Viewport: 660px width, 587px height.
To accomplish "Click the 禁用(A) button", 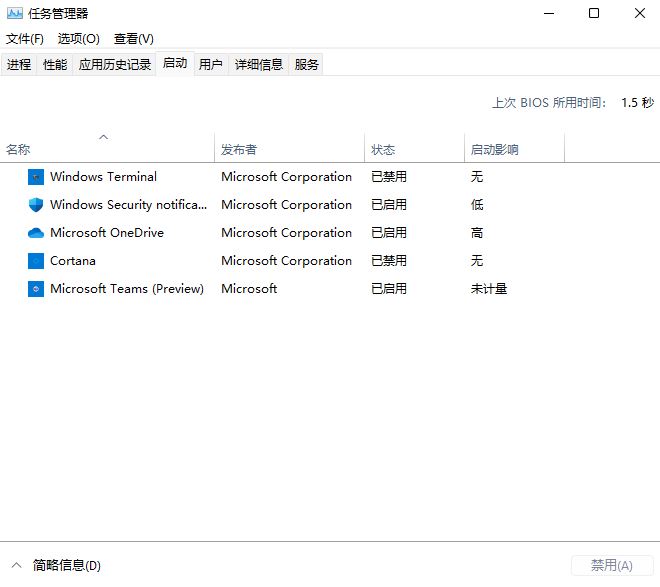I will click(612, 565).
